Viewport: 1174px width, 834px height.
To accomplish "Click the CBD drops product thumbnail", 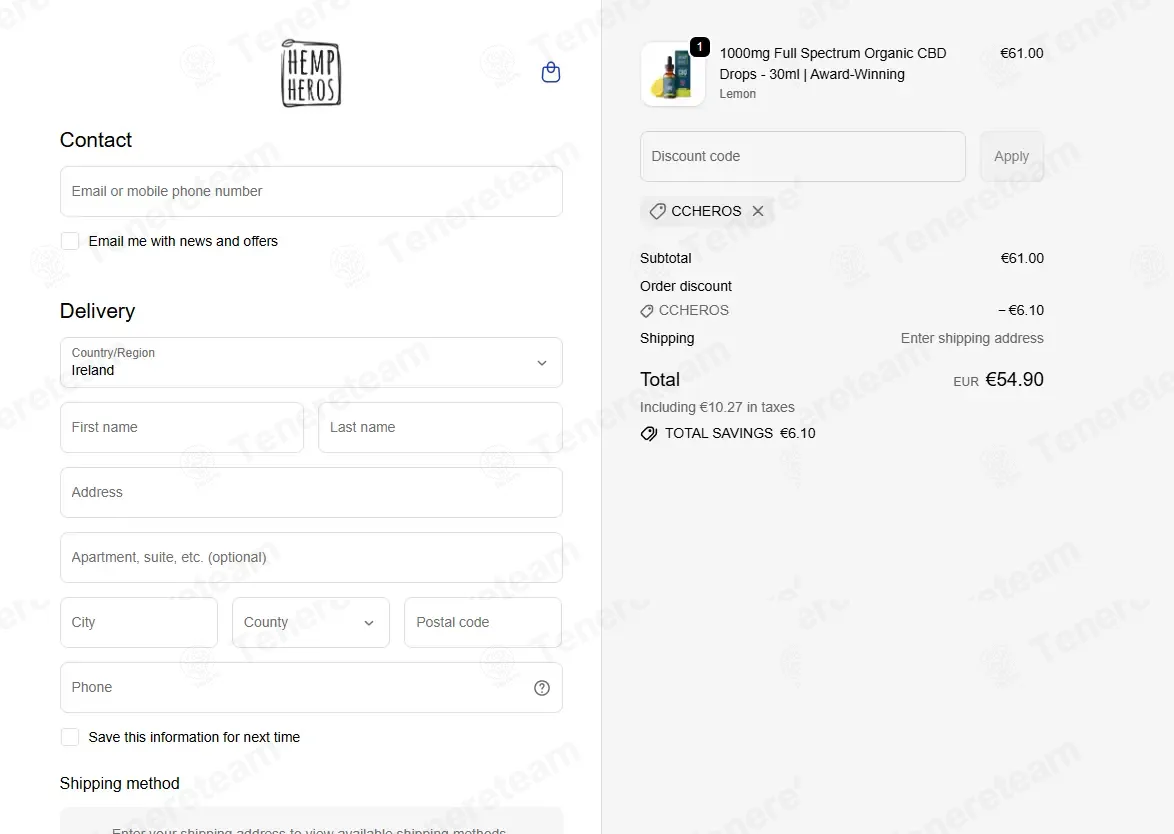I will point(672,74).
